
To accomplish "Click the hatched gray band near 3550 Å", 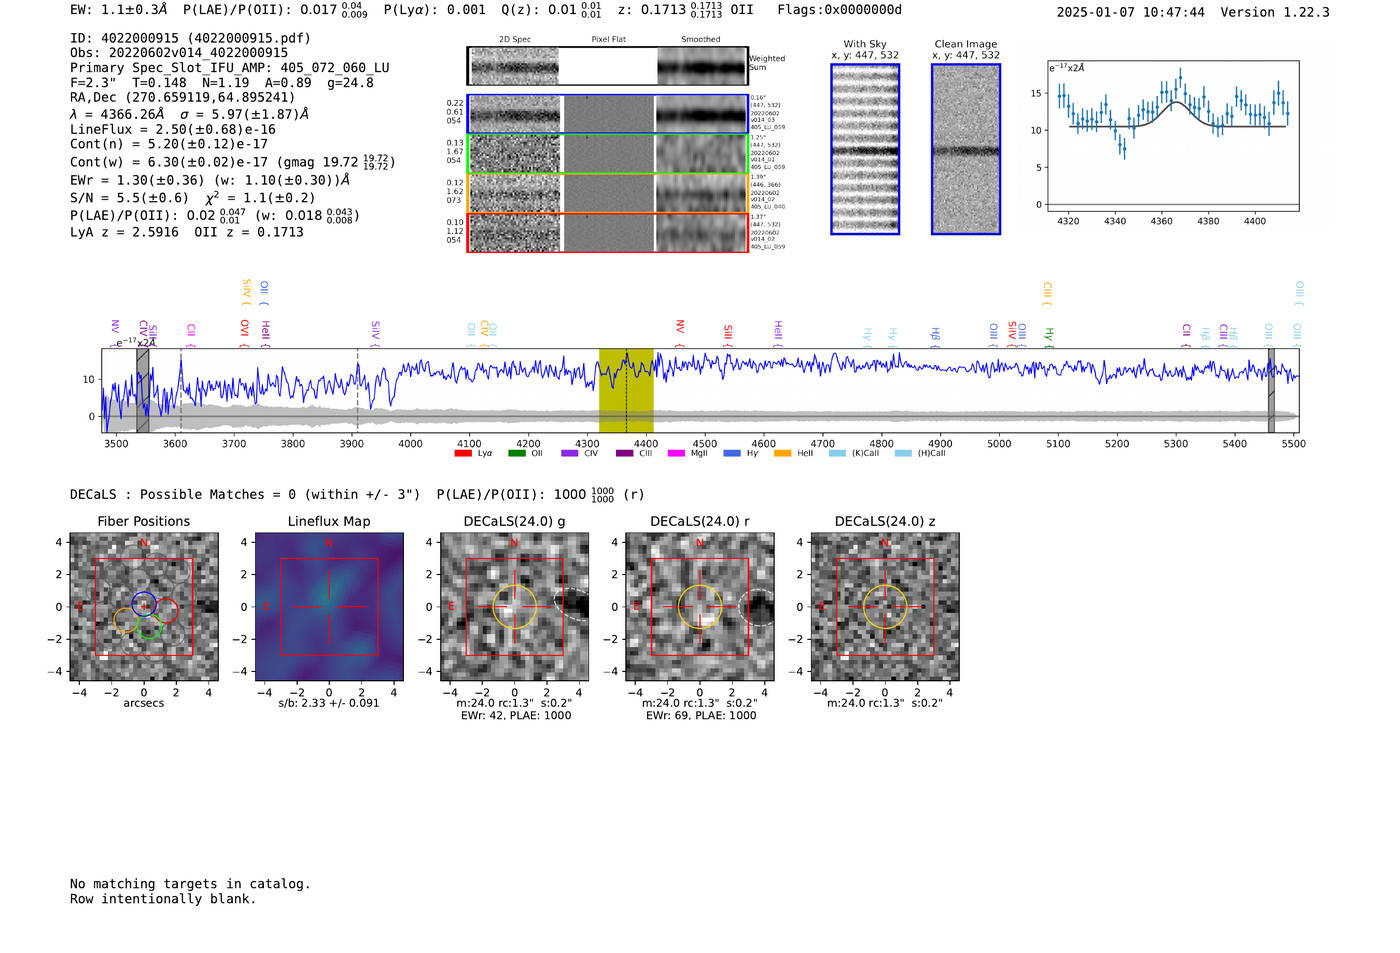I will tap(143, 391).
